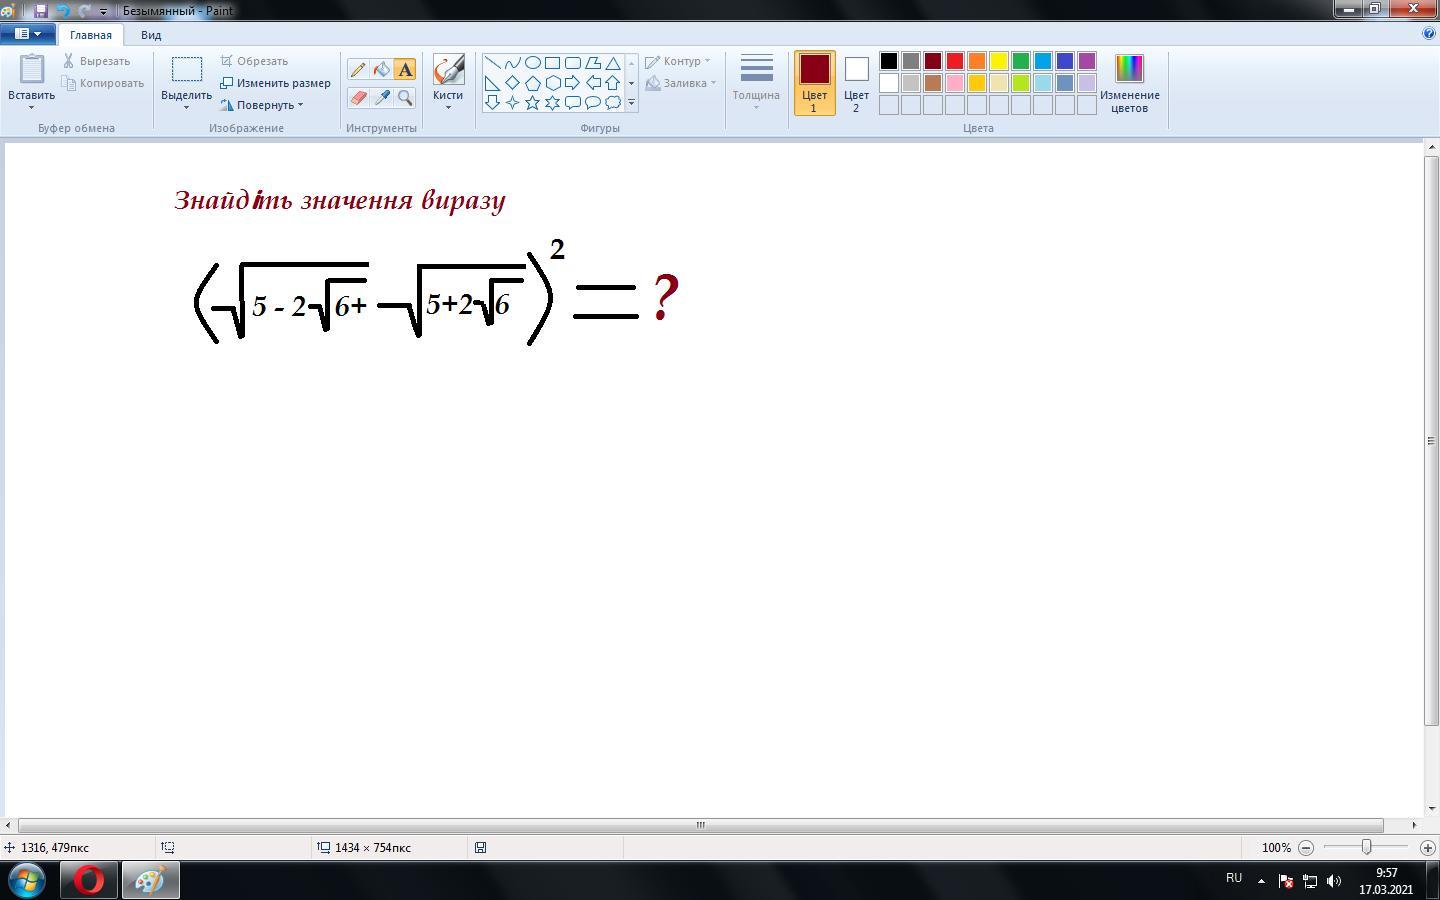
Task: Open the Главная ribbon tab
Action: coord(91,35)
